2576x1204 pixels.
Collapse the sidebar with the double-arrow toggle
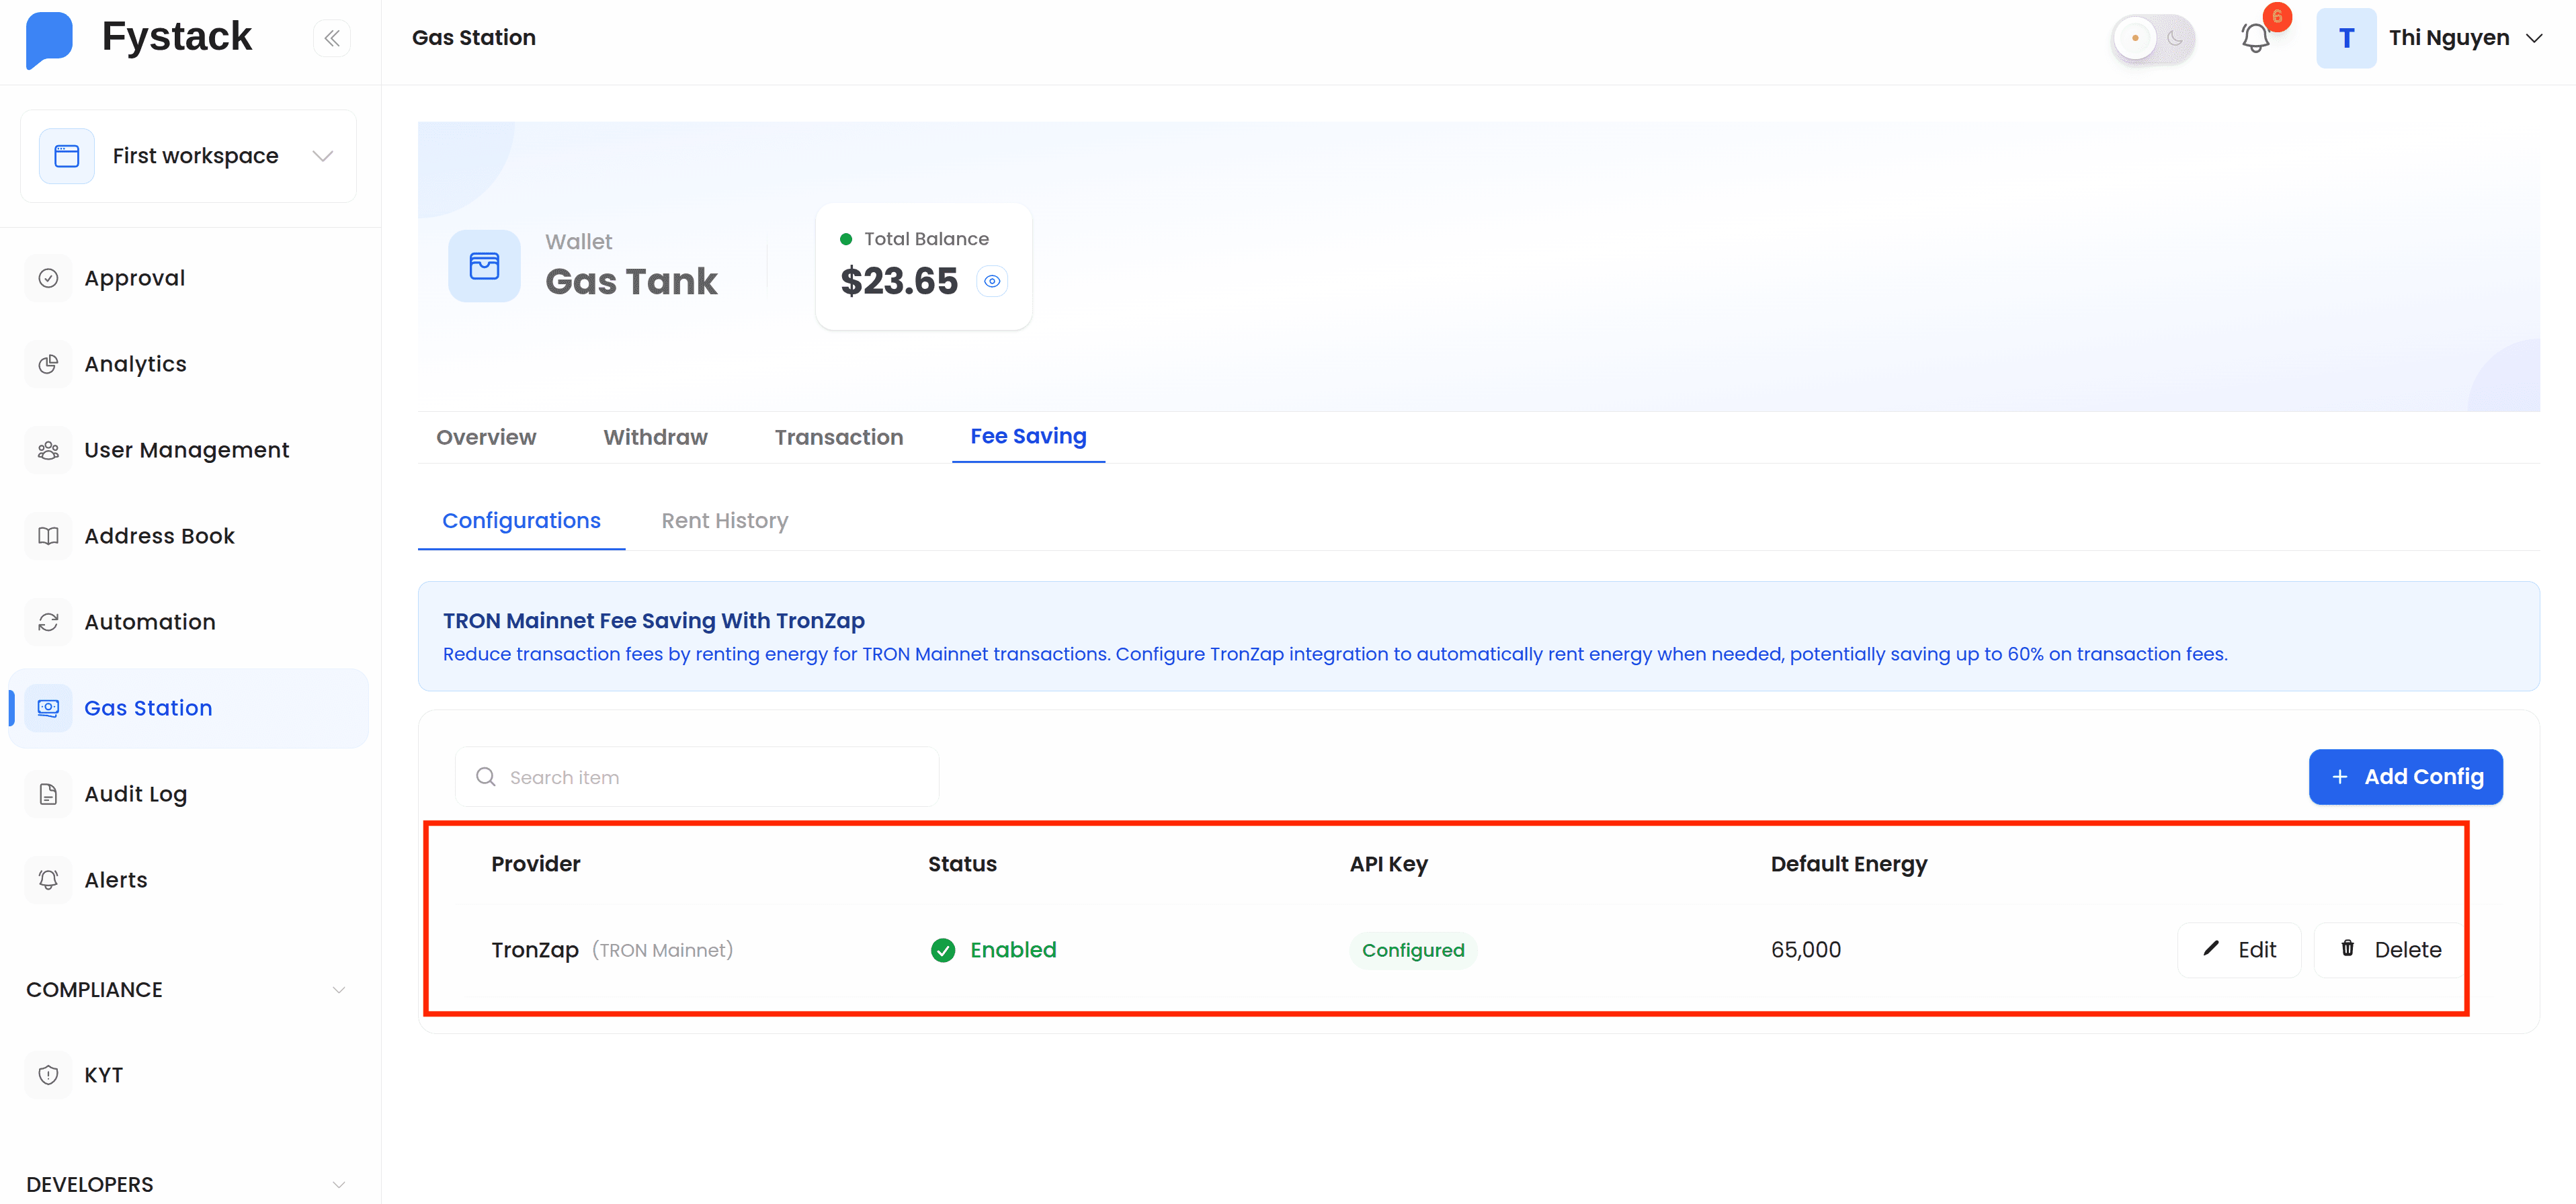(x=332, y=37)
